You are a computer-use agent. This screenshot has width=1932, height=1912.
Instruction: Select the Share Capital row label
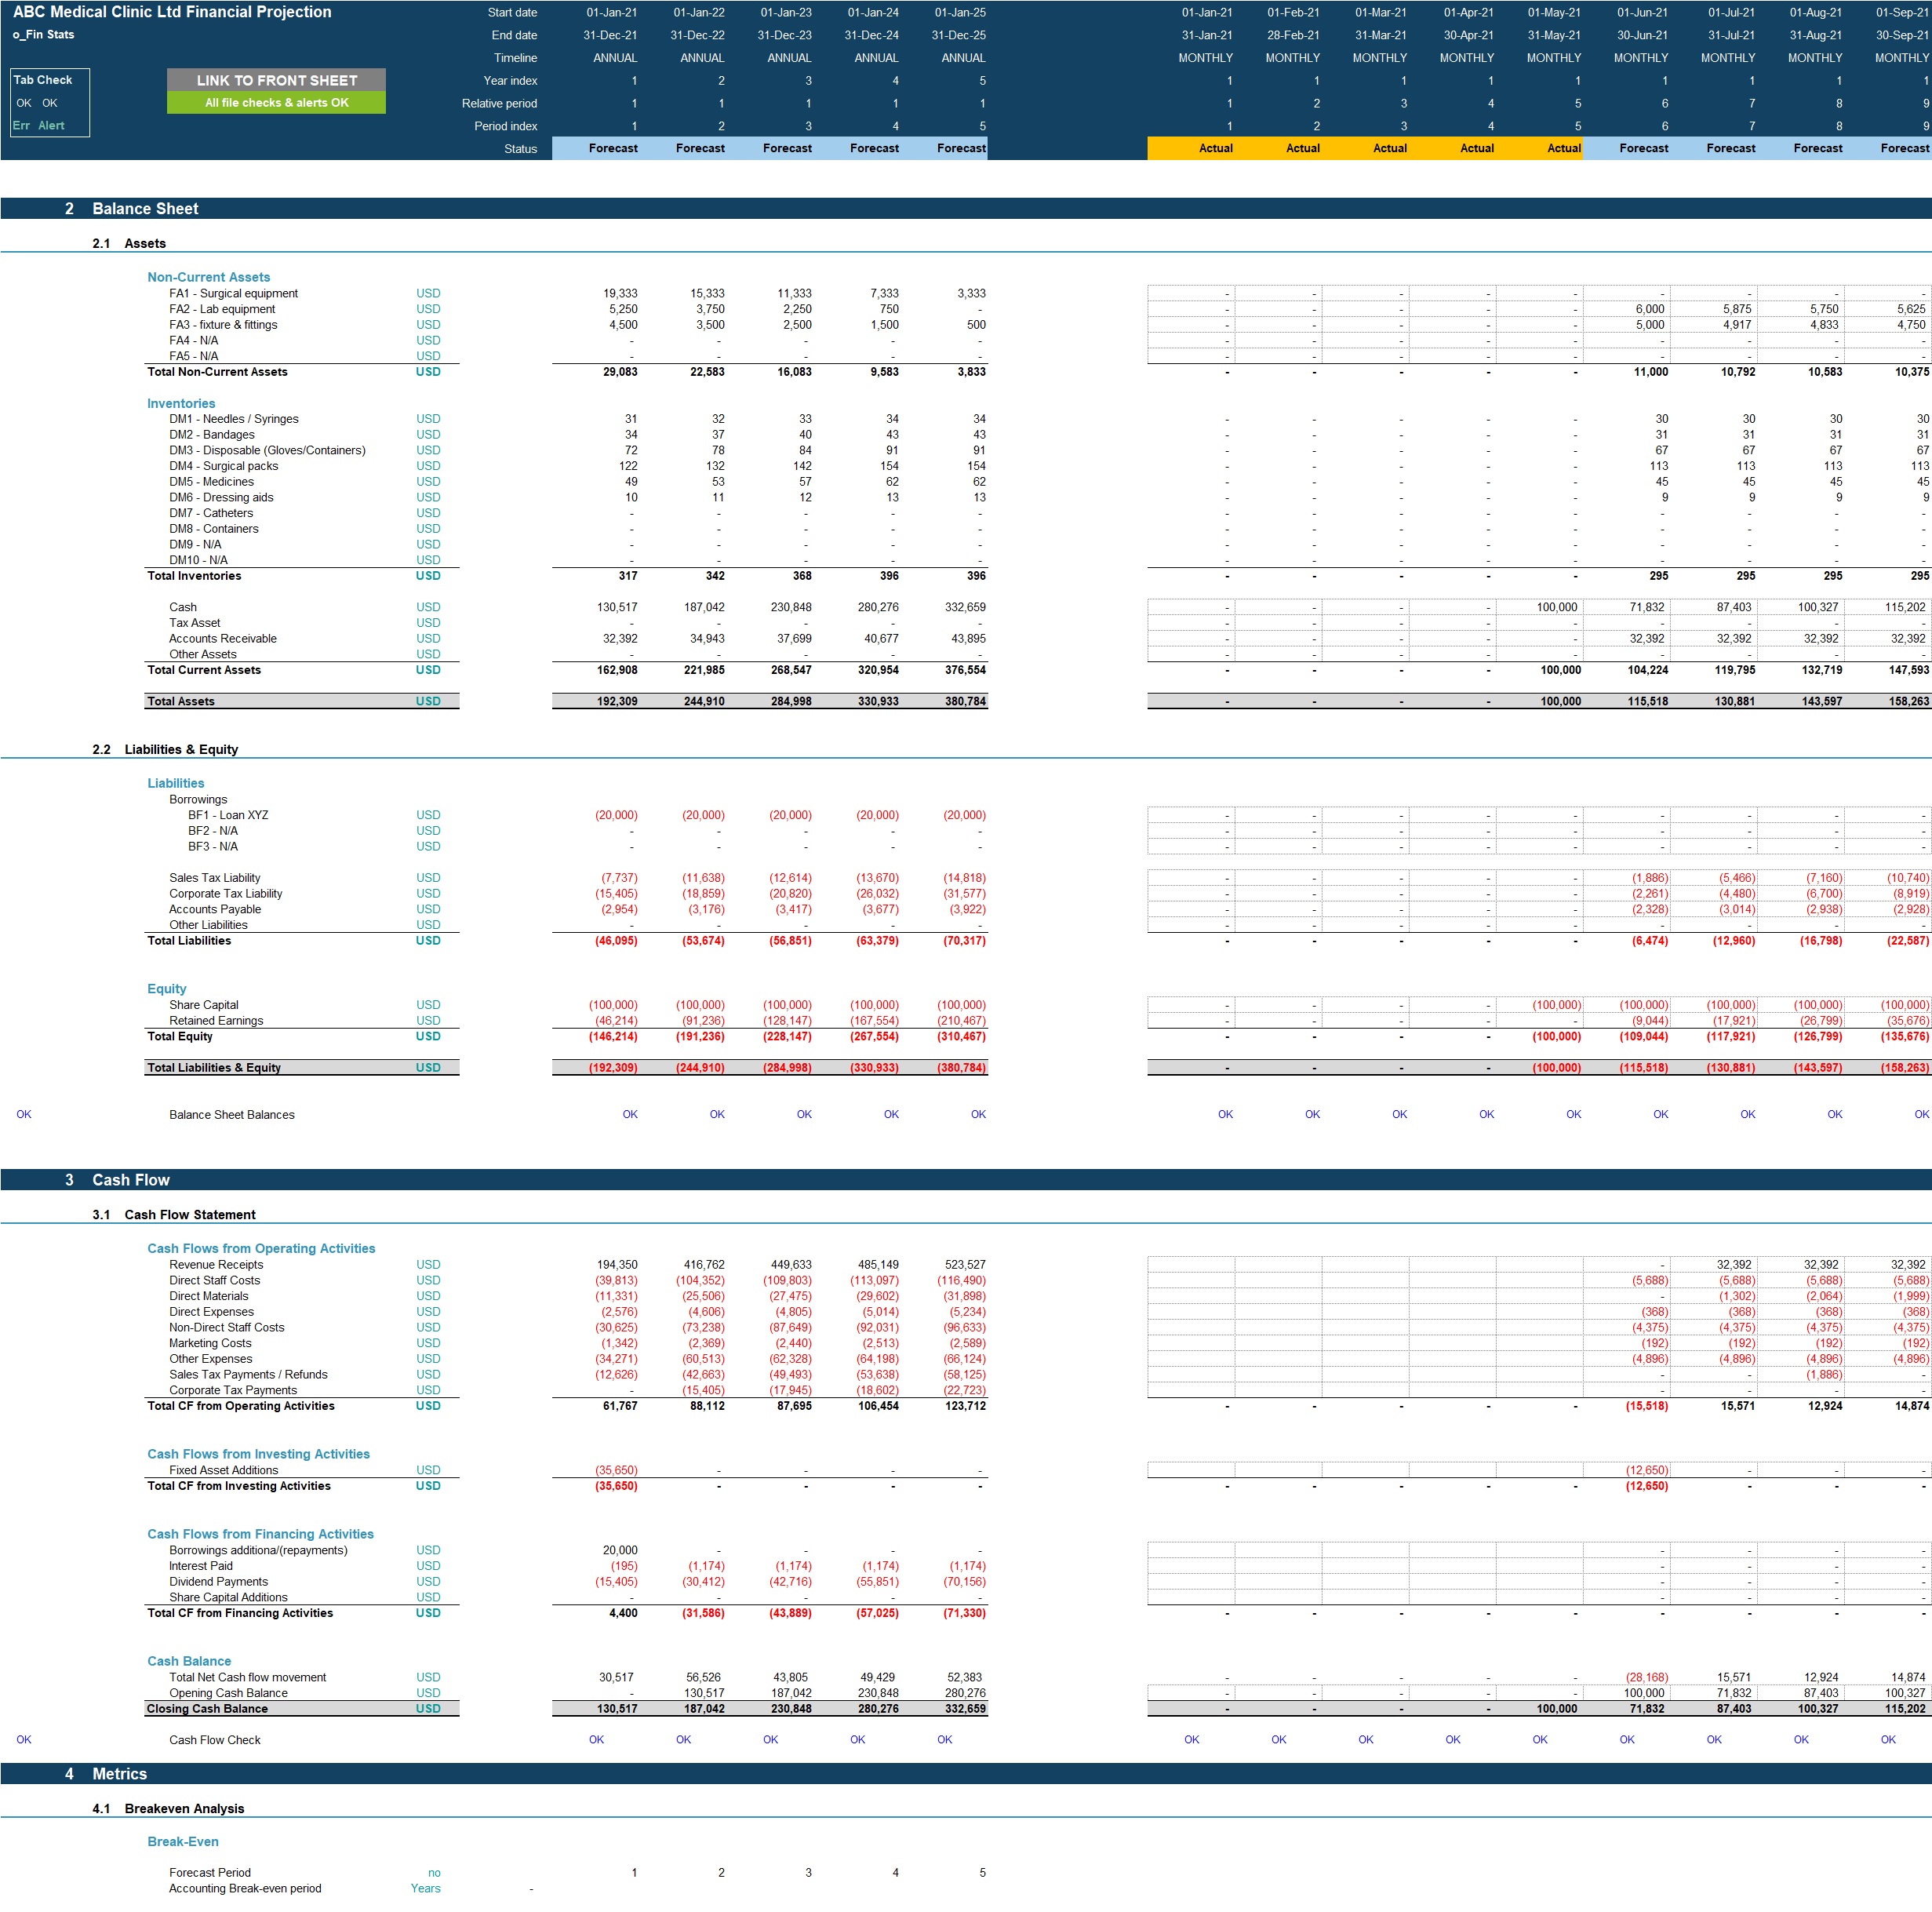pos(203,1005)
